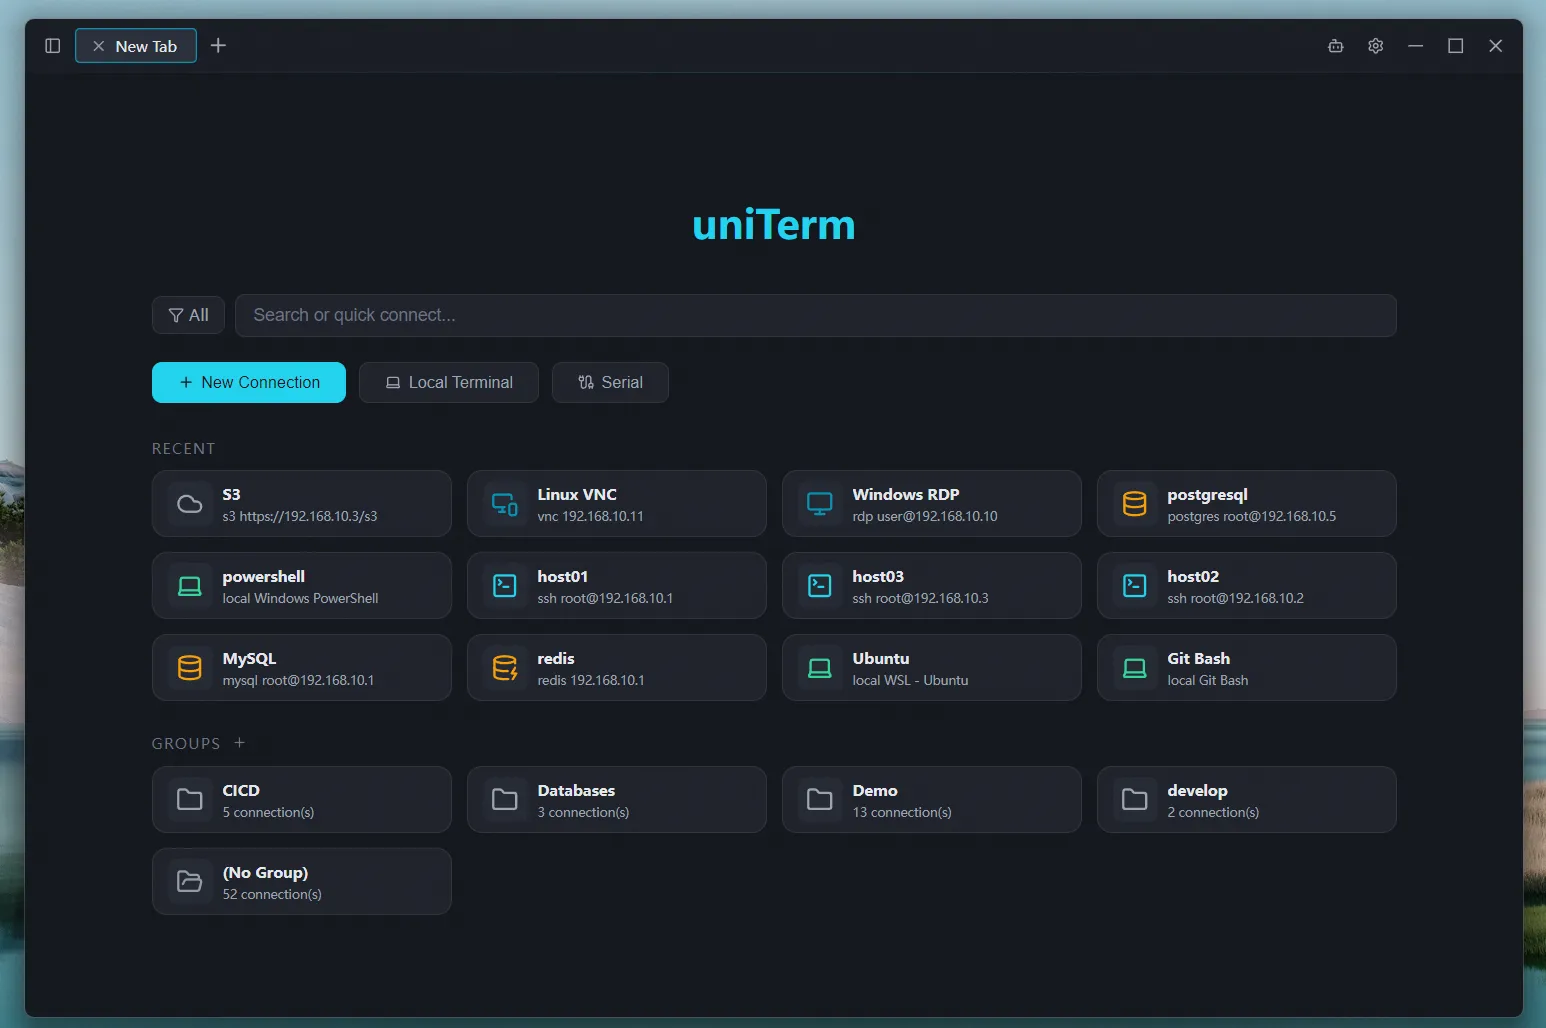Click the develop folder icon

click(1135, 800)
